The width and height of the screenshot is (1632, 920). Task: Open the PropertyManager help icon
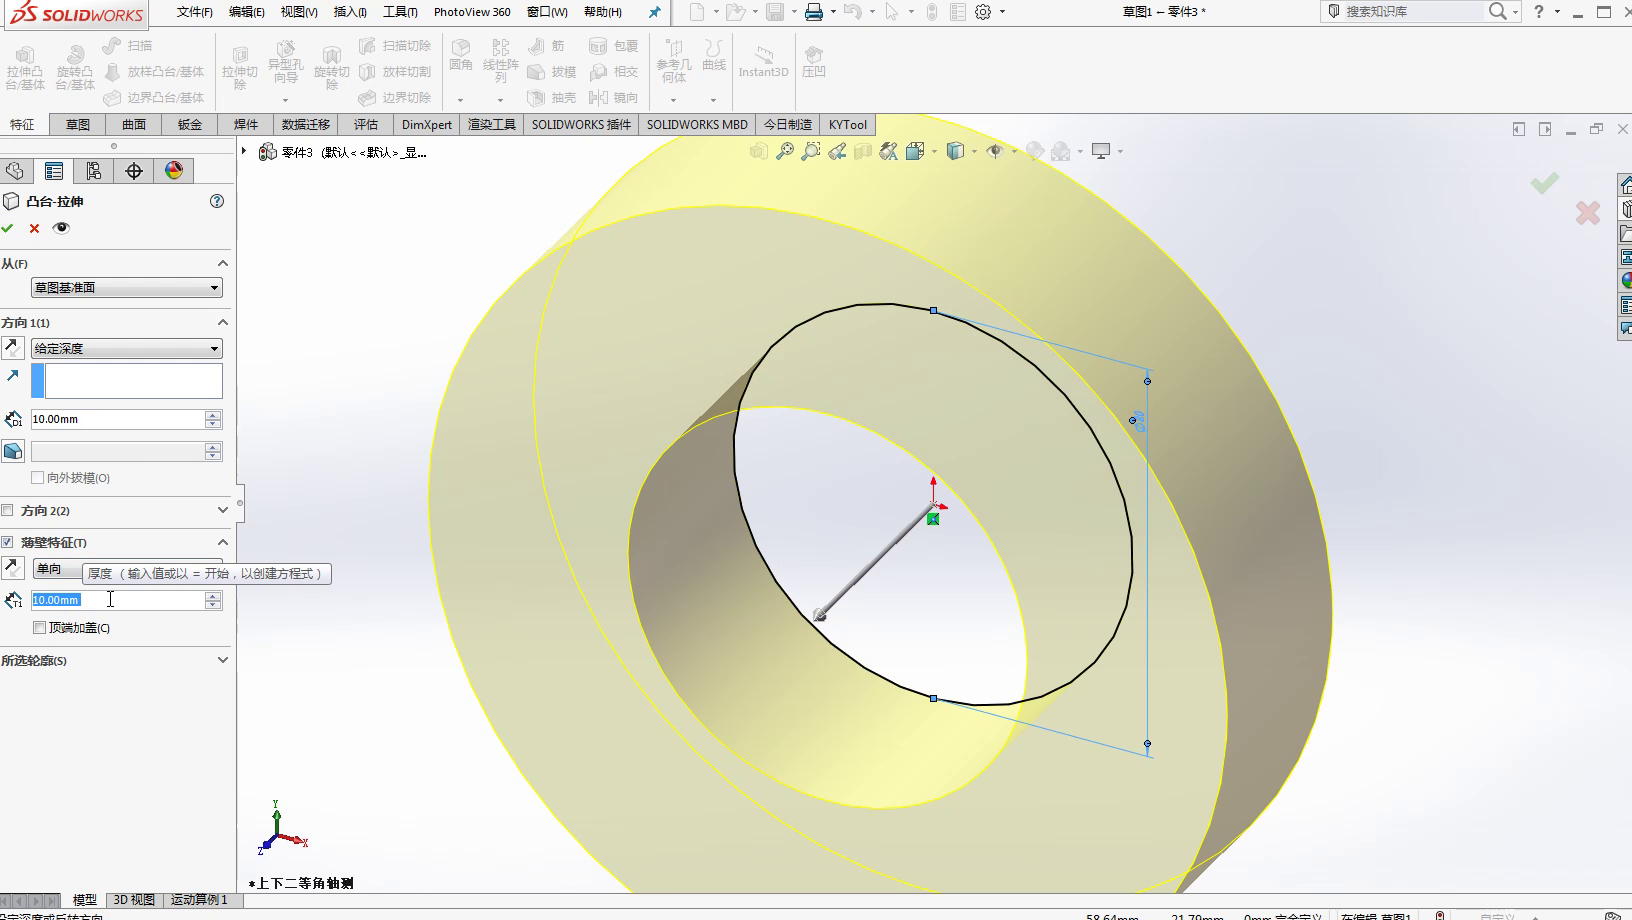coord(217,201)
